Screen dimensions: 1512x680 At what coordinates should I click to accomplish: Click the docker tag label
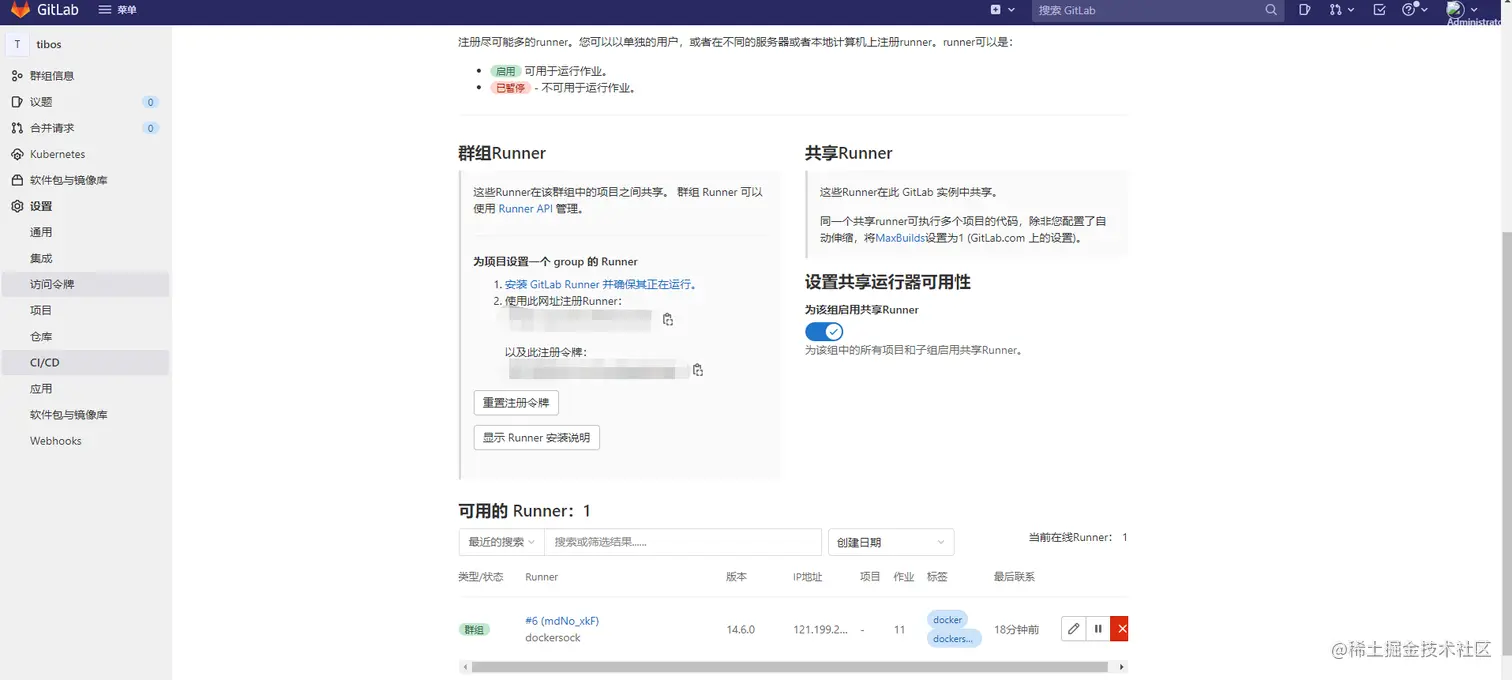pos(947,620)
